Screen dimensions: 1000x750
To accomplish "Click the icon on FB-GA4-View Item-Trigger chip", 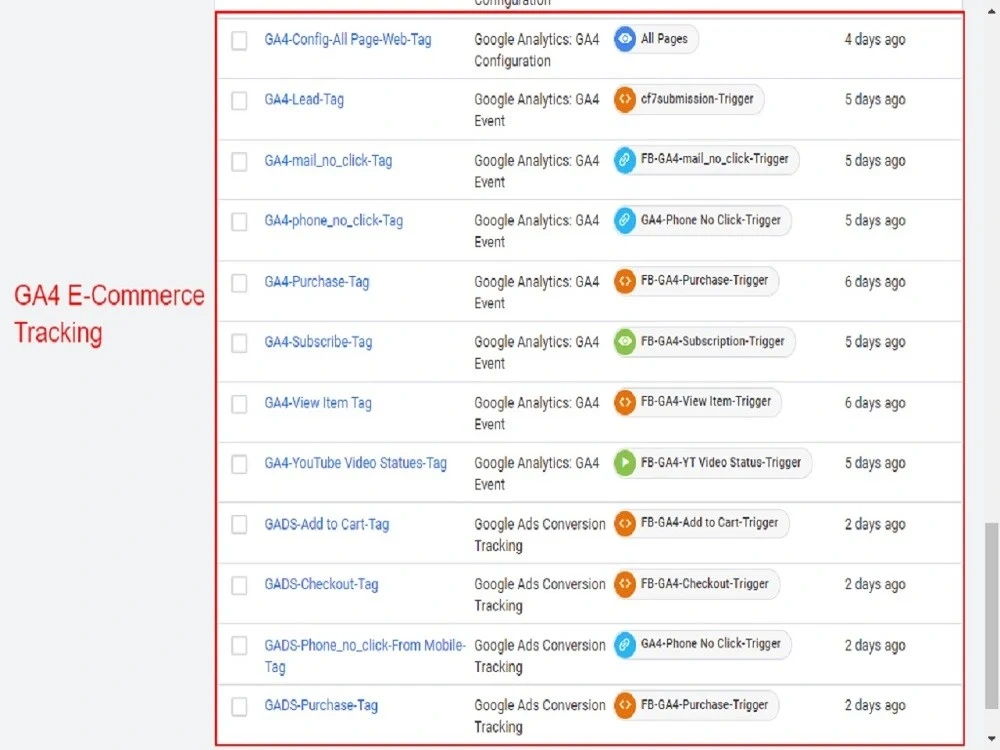I will point(624,402).
